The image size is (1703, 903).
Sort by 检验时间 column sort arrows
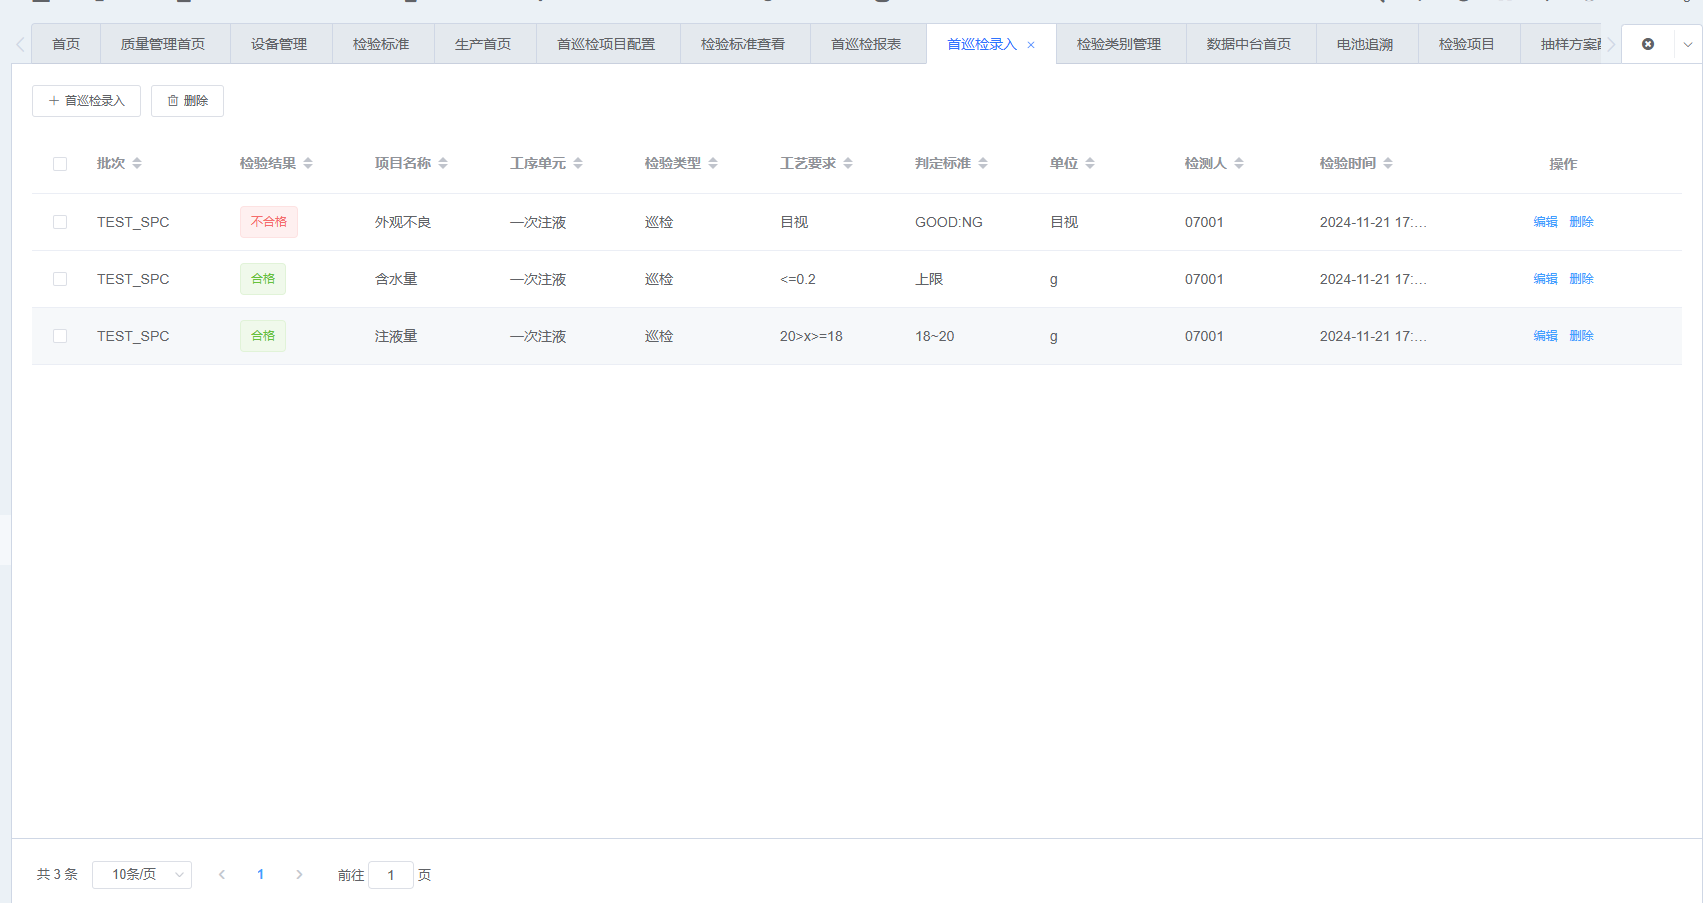coord(1388,163)
